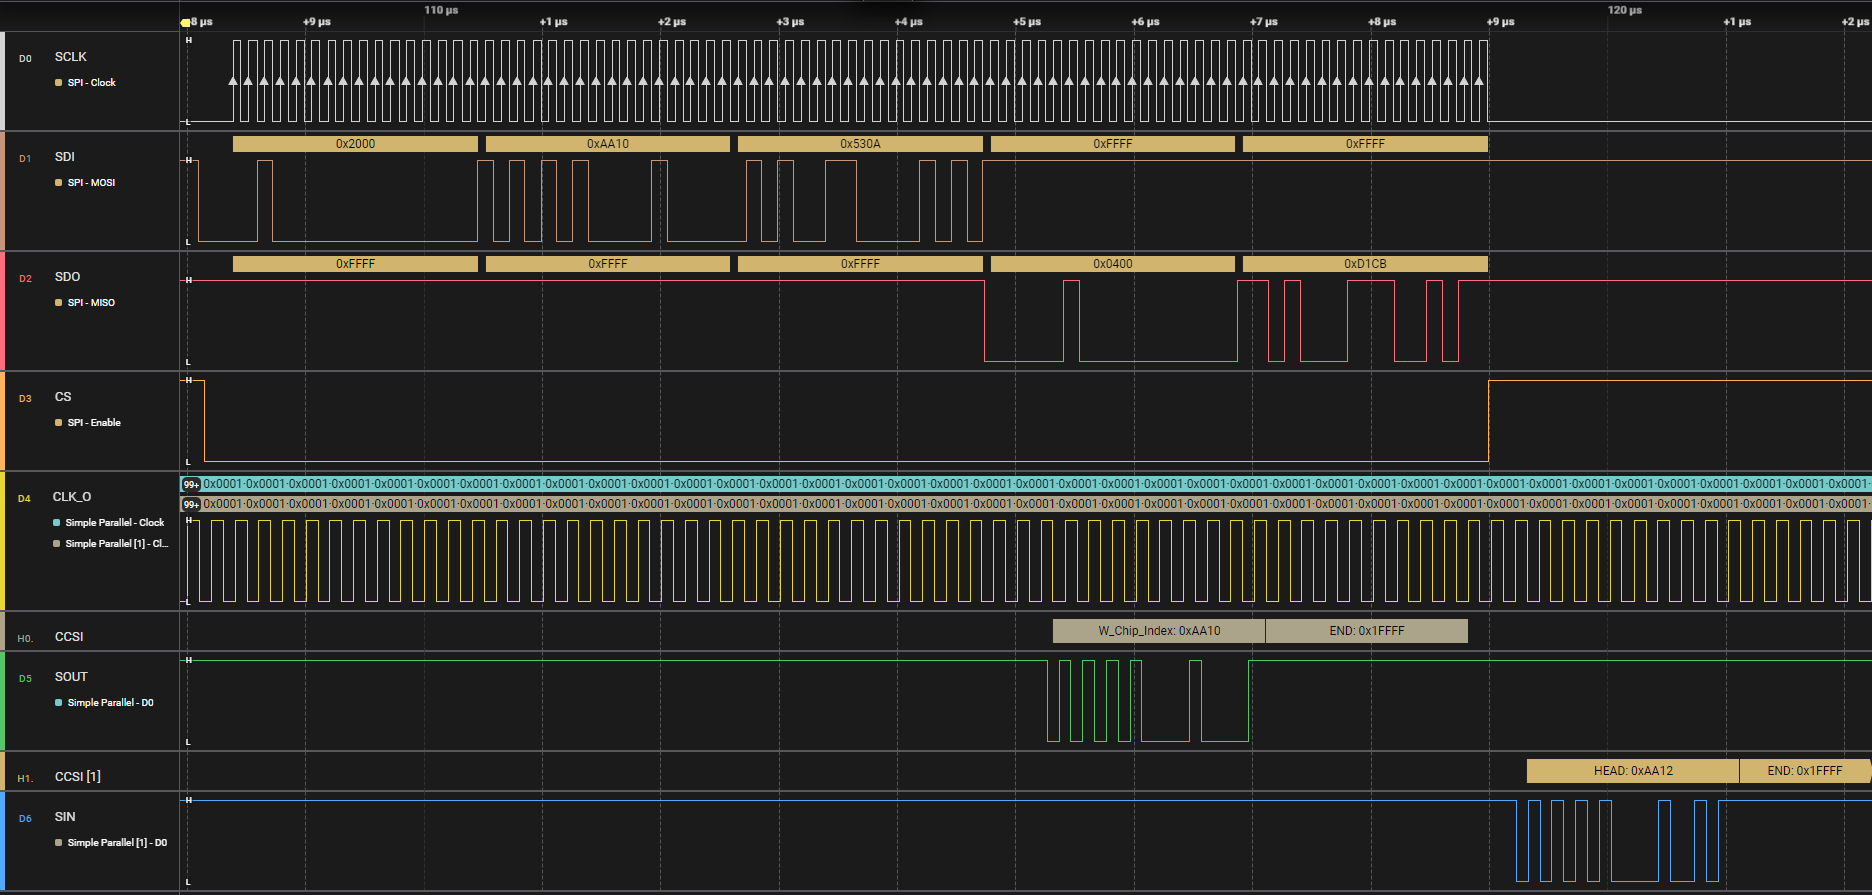This screenshot has width=1872, height=895.
Task: Click the Simple Parallel [1] - D0 square under SIN
Action: coord(57,843)
